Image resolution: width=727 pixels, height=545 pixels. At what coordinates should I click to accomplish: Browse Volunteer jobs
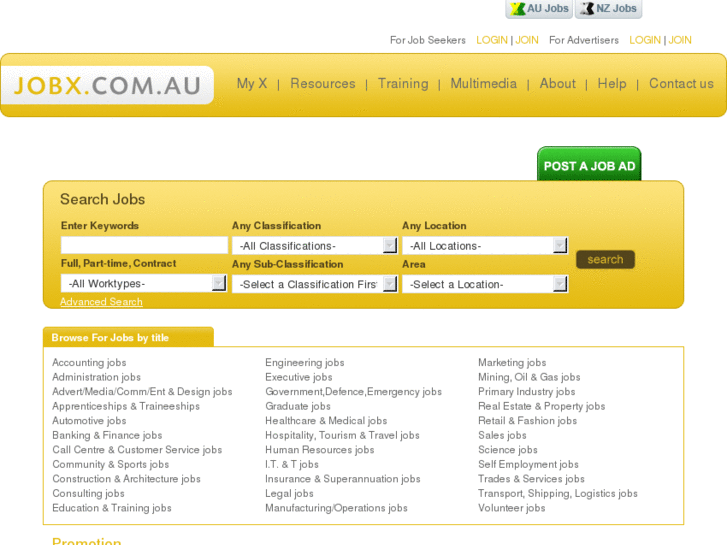[x=511, y=508]
